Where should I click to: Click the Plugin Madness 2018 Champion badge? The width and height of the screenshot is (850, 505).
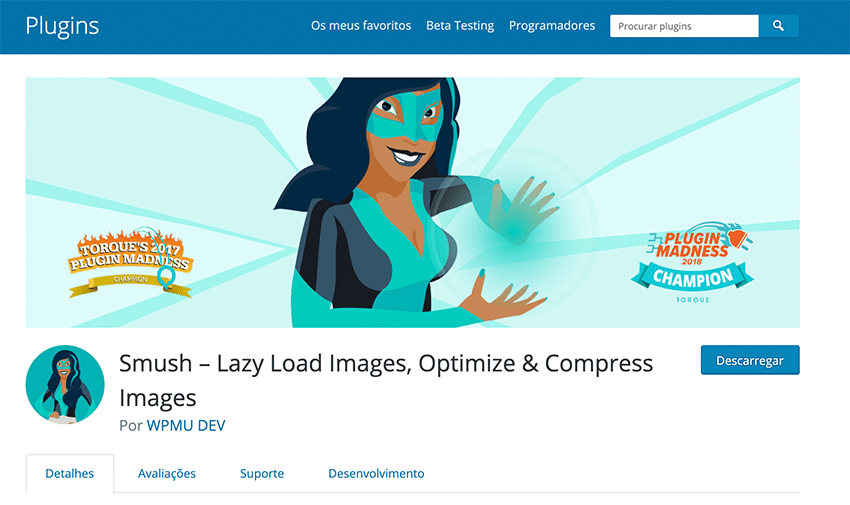[x=693, y=262]
